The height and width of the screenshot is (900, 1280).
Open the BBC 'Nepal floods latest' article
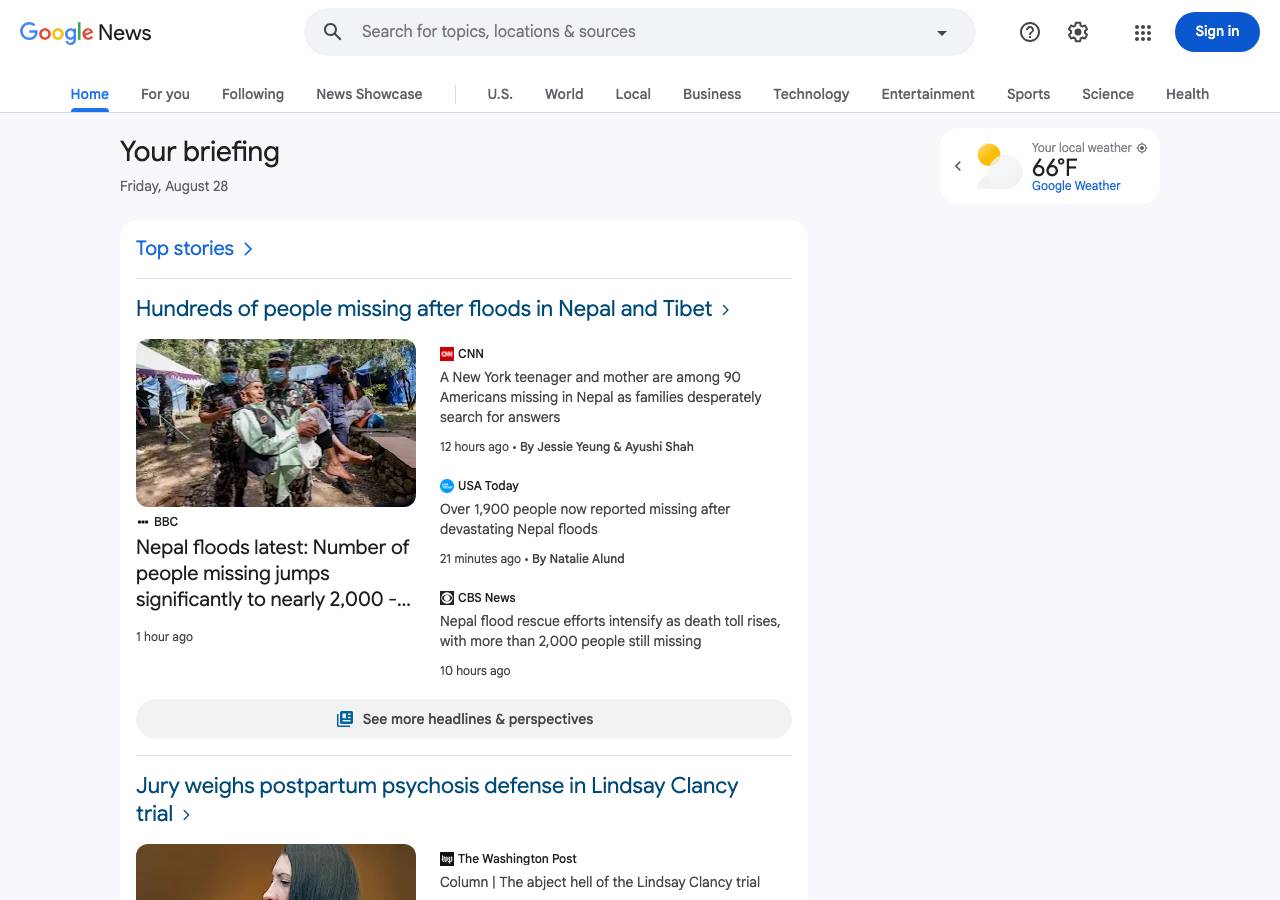pos(274,573)
